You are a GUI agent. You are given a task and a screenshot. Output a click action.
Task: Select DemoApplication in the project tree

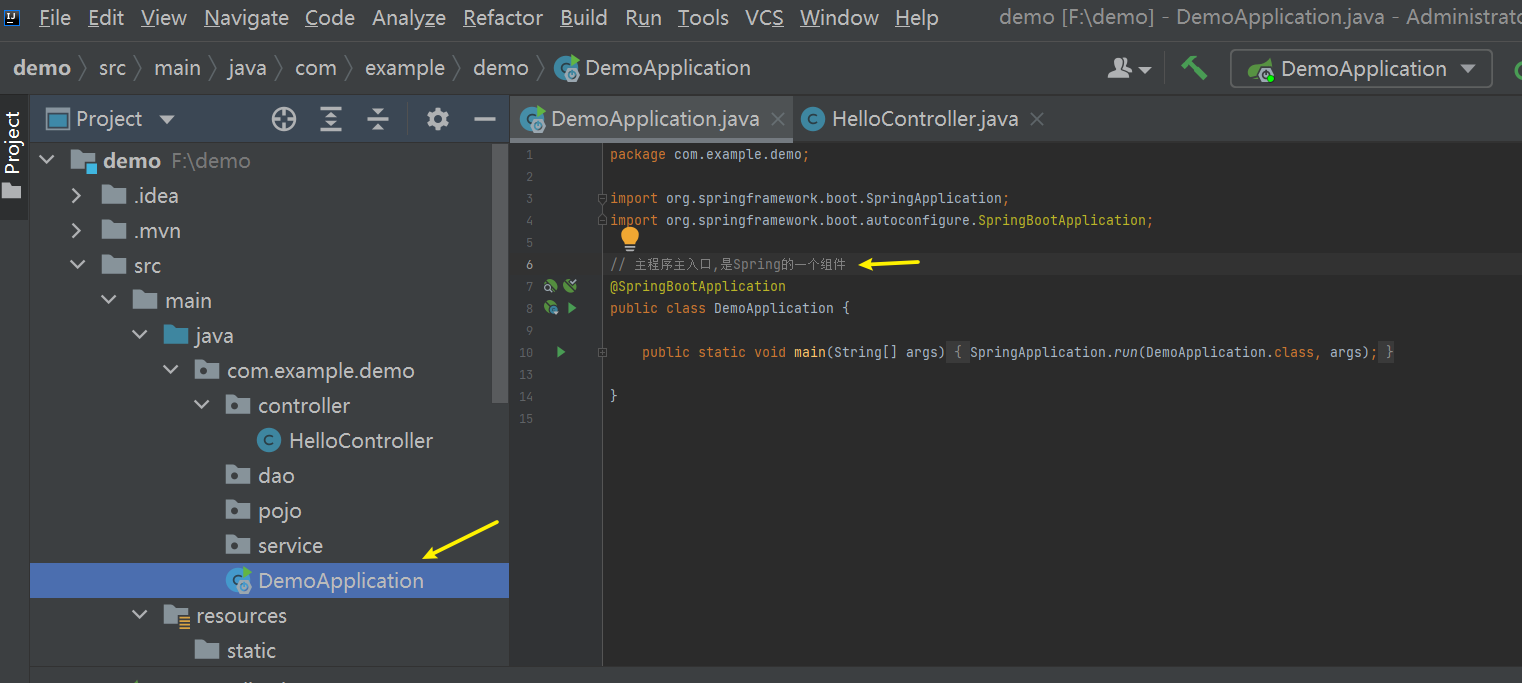click(x=269, y=581)
